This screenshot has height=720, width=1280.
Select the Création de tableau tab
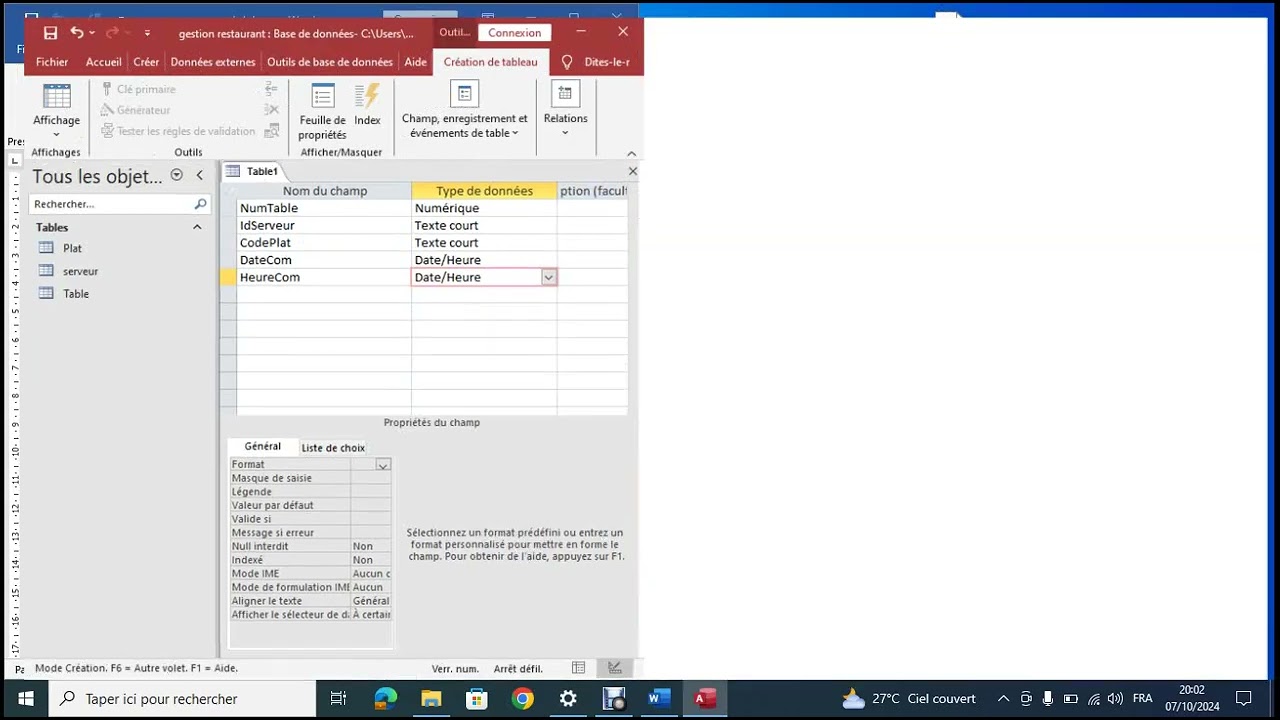pyautogui.click(x=490, y=62)
